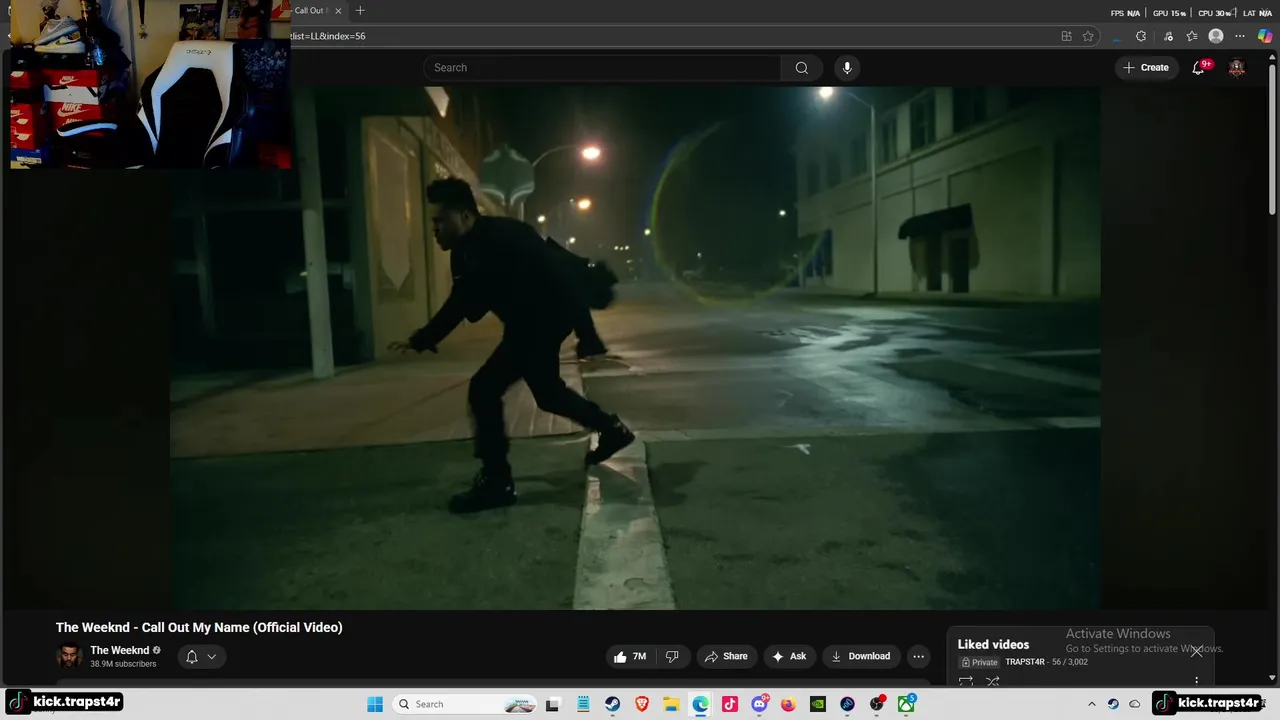Open Task View on the taskbar
Viewport: 1280px width, 720px height.
[552, 704]
